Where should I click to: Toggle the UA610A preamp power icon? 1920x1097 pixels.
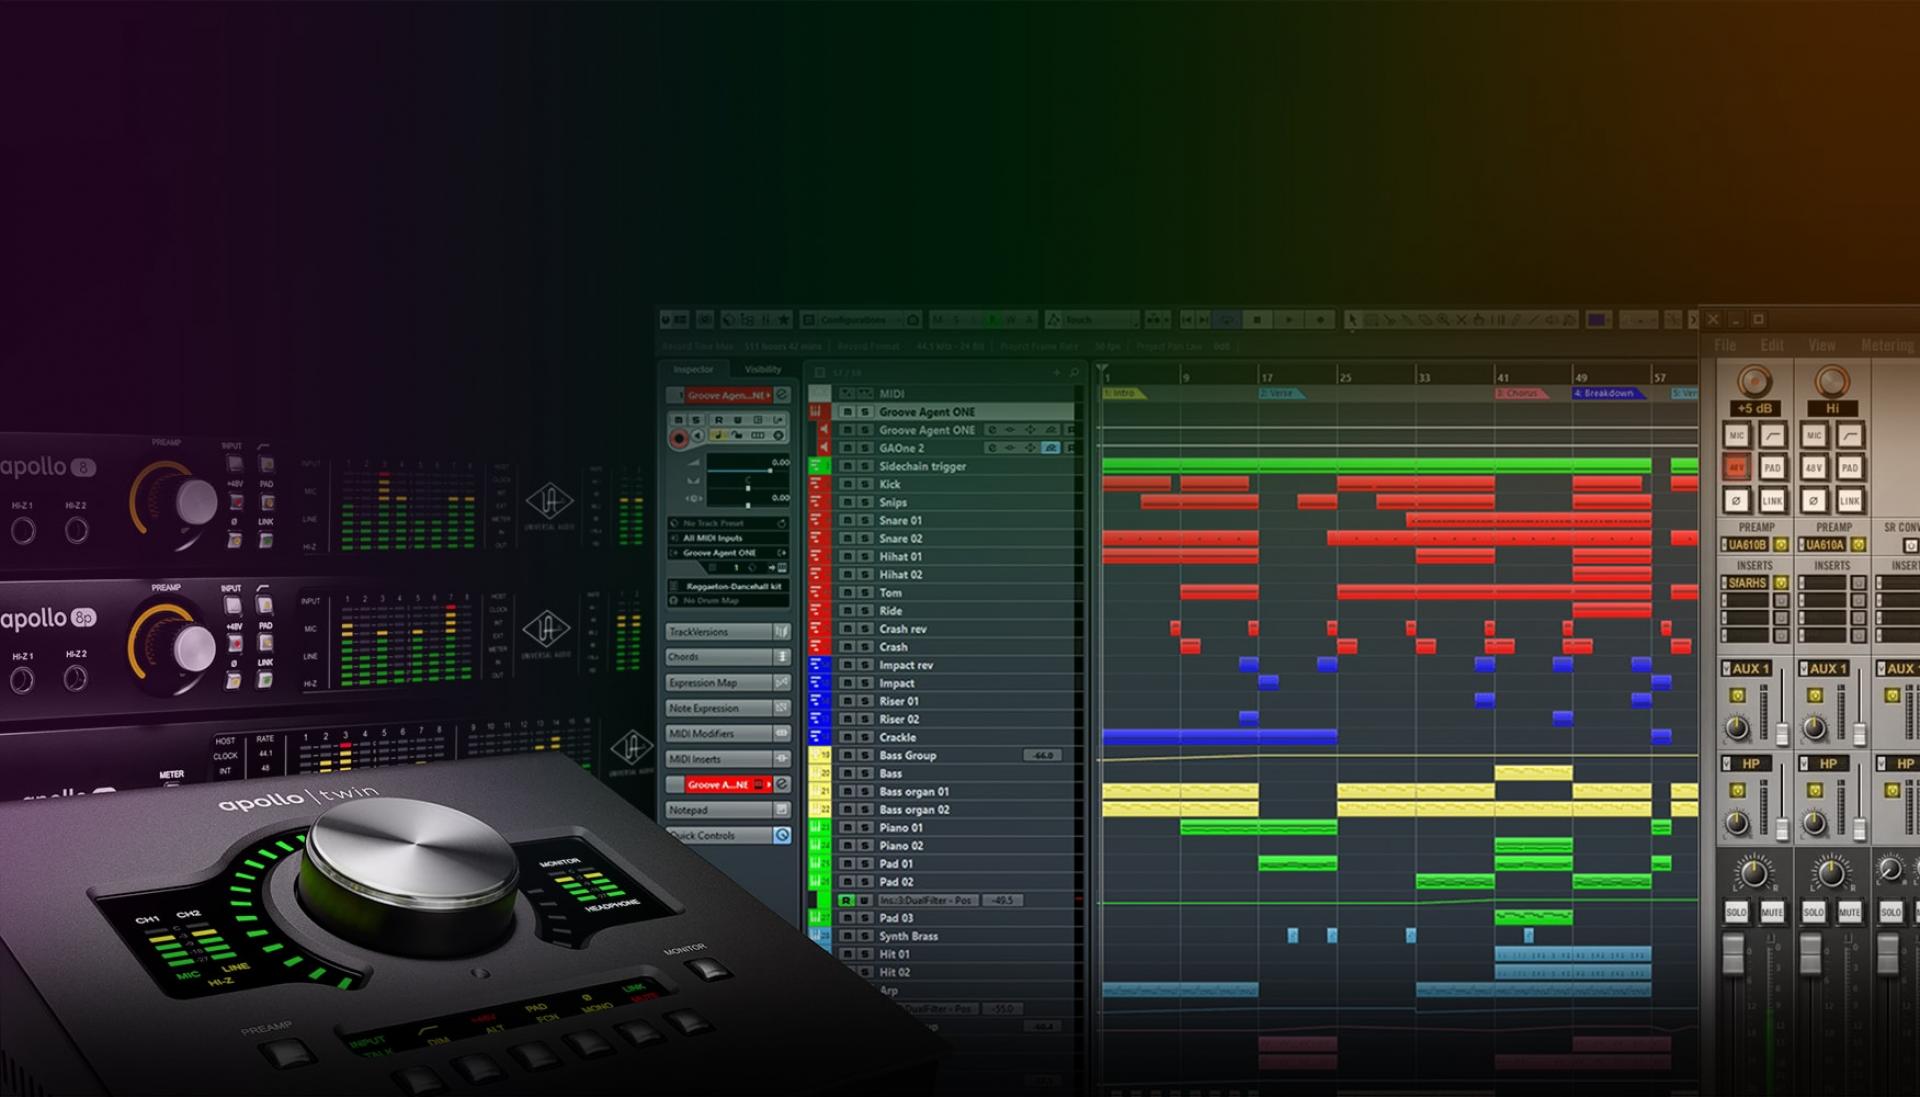[1858, 545]
